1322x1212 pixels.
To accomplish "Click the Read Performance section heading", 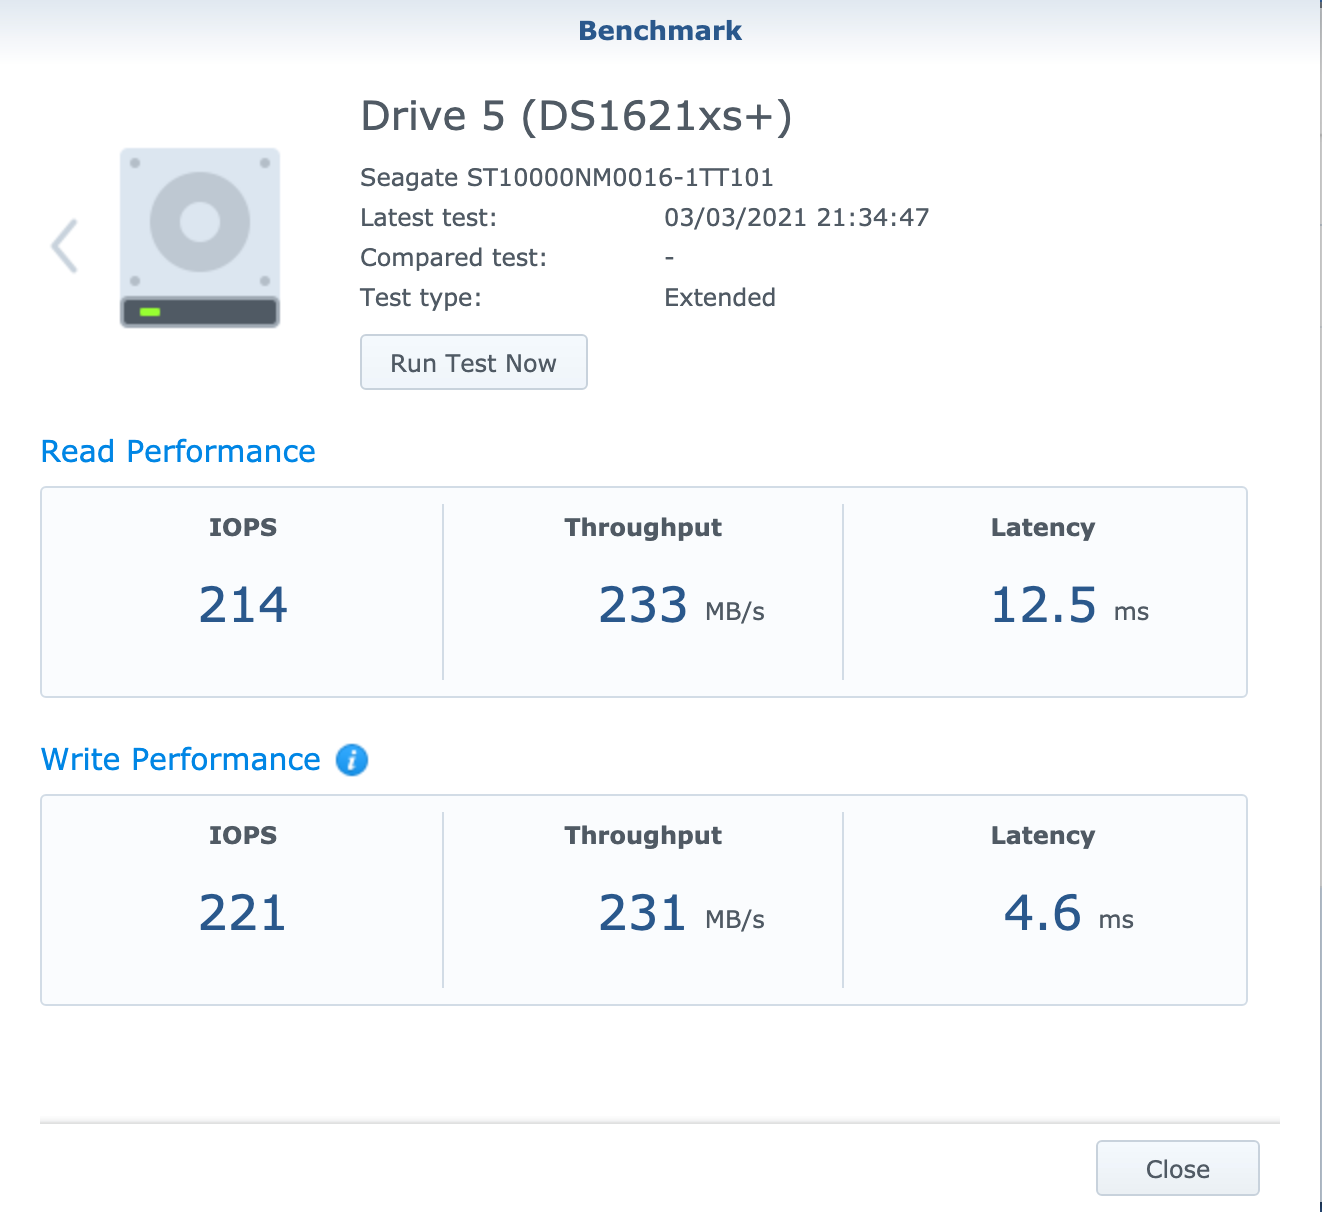I will click(178, 452).
